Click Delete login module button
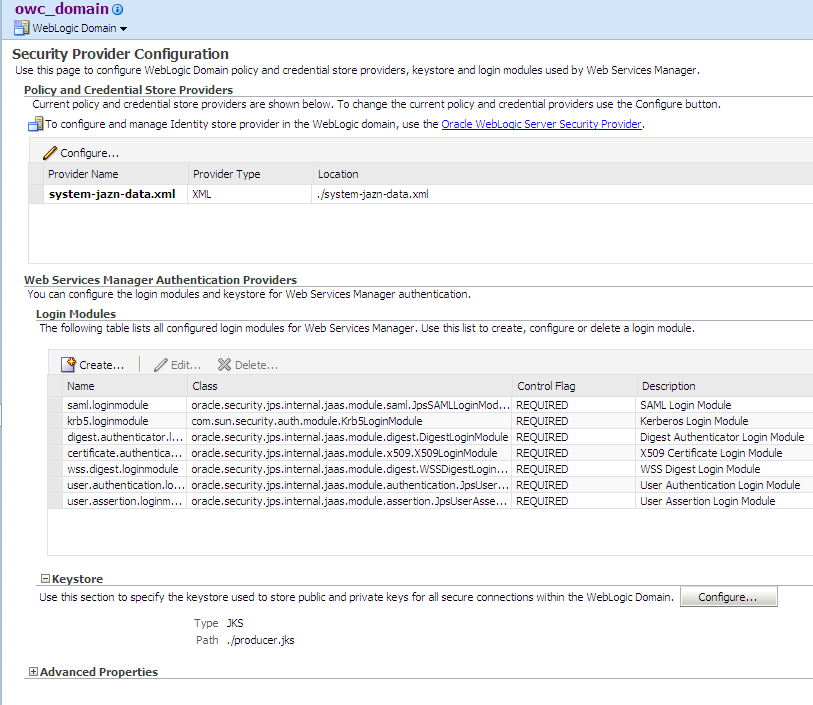813x705 pixels. pos(248,365)
